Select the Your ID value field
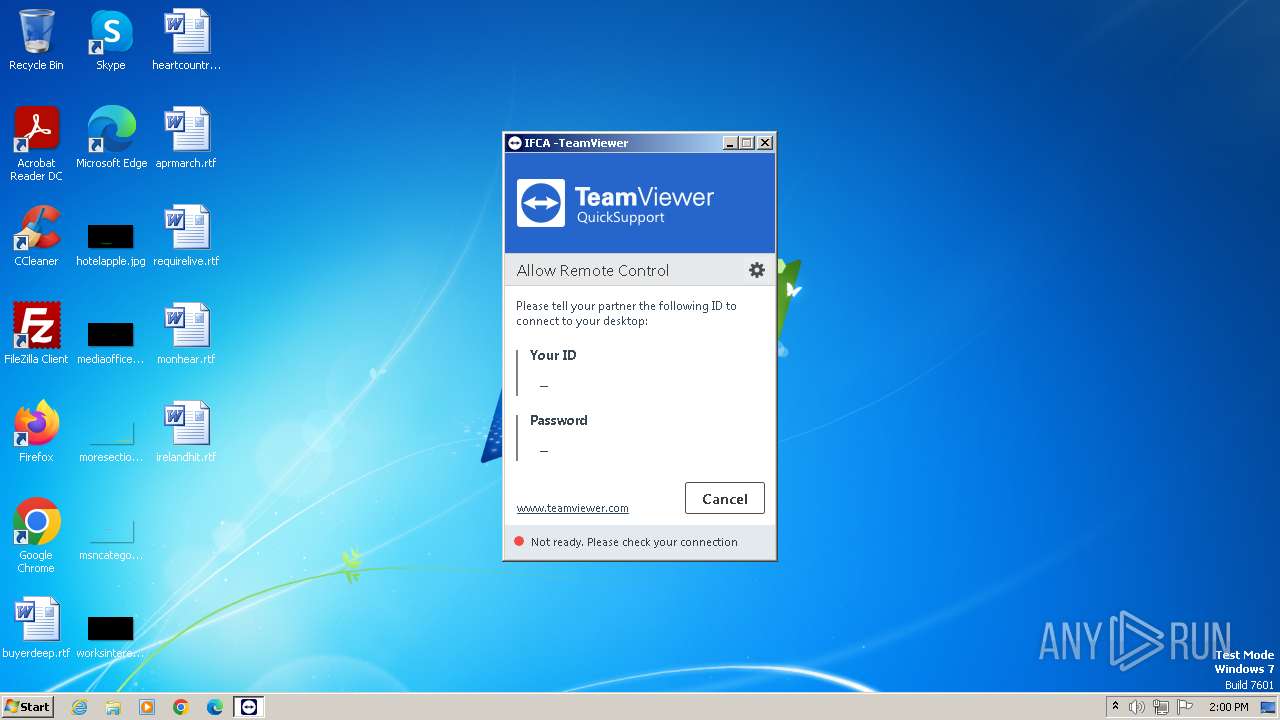 pos(544,385)
